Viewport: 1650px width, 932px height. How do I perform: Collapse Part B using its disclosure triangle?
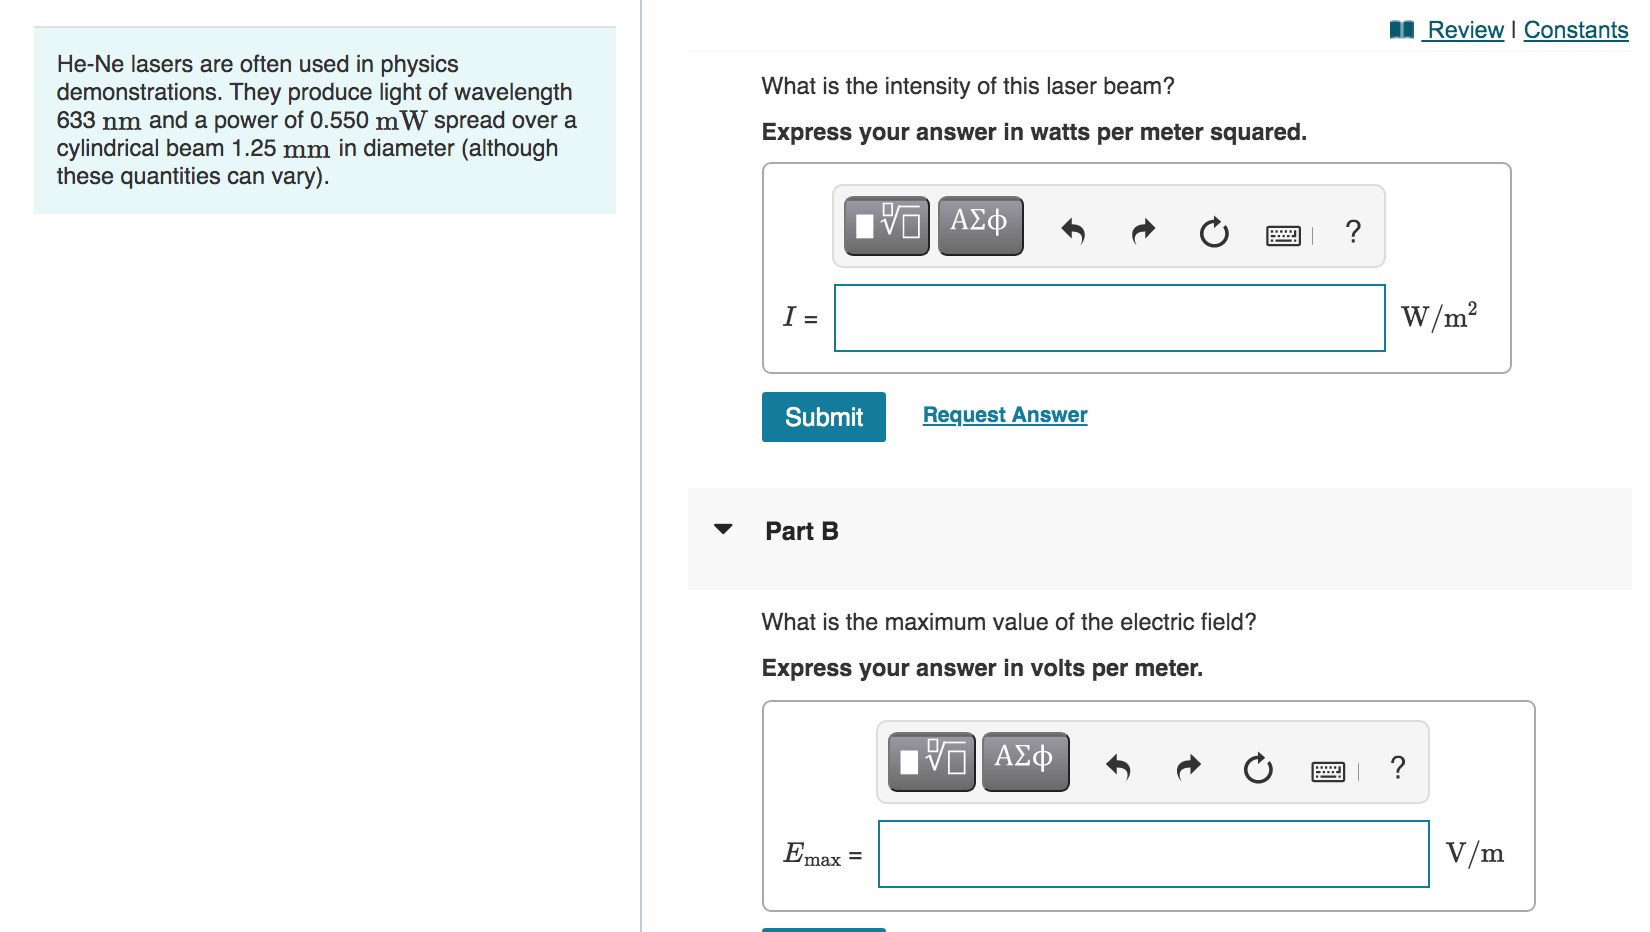coord(723,531)
